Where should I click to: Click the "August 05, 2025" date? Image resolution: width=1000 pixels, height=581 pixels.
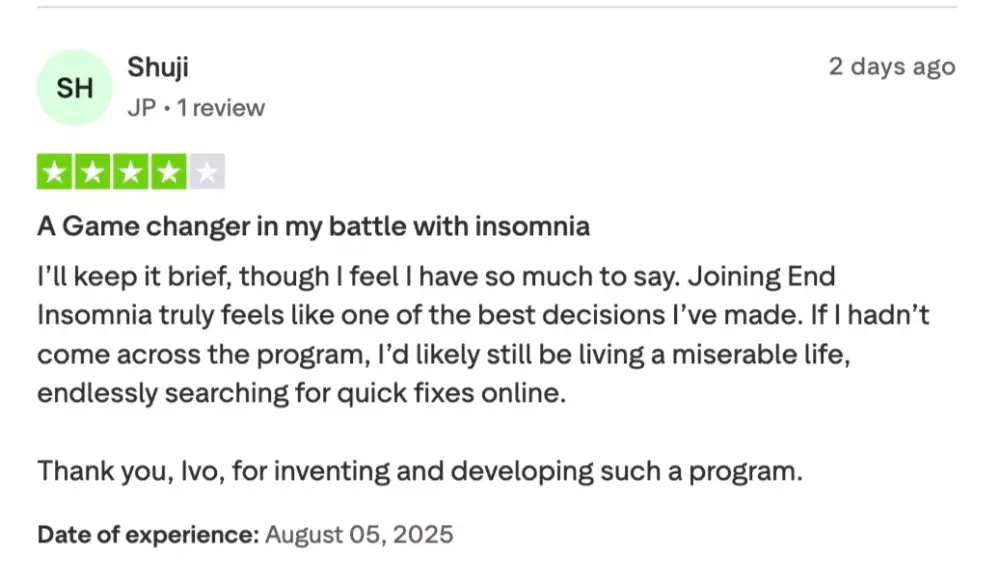359,534
